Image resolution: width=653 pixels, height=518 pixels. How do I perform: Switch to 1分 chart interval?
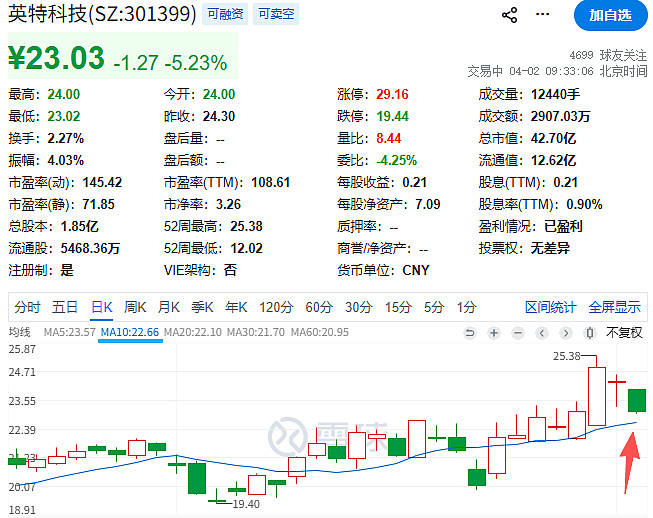[x=466, y=307]
